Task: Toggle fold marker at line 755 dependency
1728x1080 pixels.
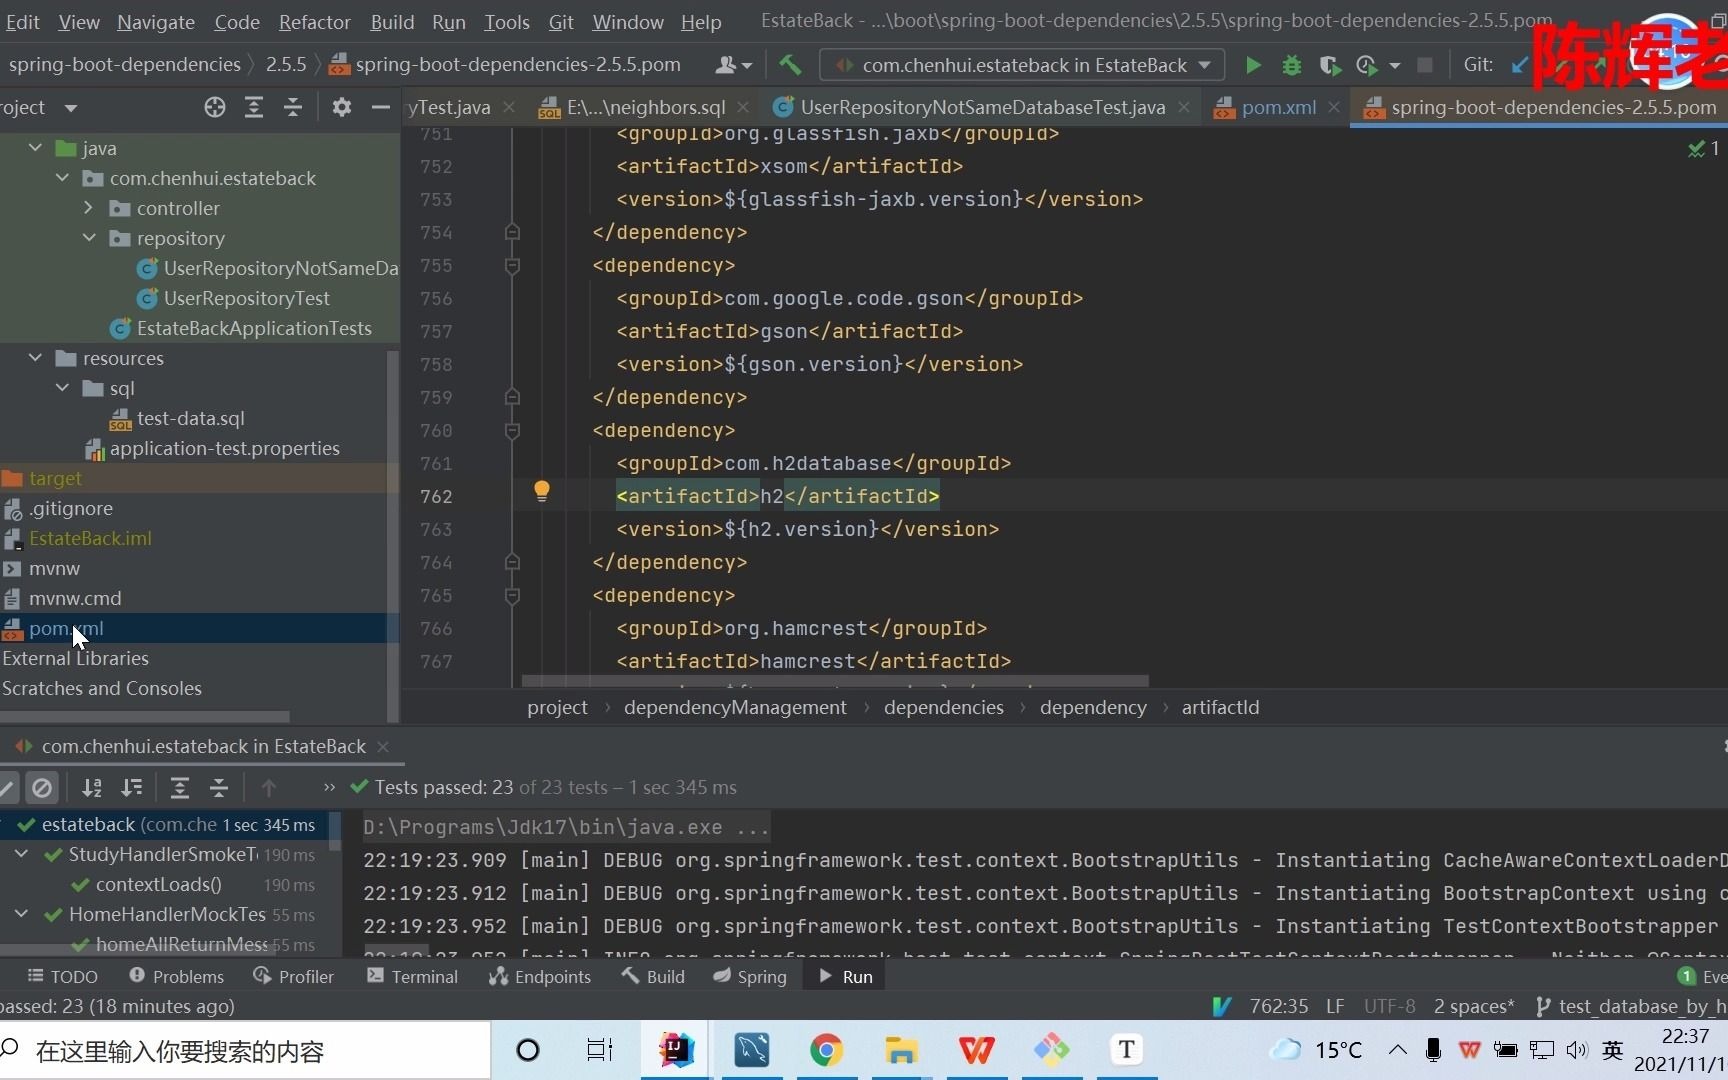Action: tap(512, 266)
